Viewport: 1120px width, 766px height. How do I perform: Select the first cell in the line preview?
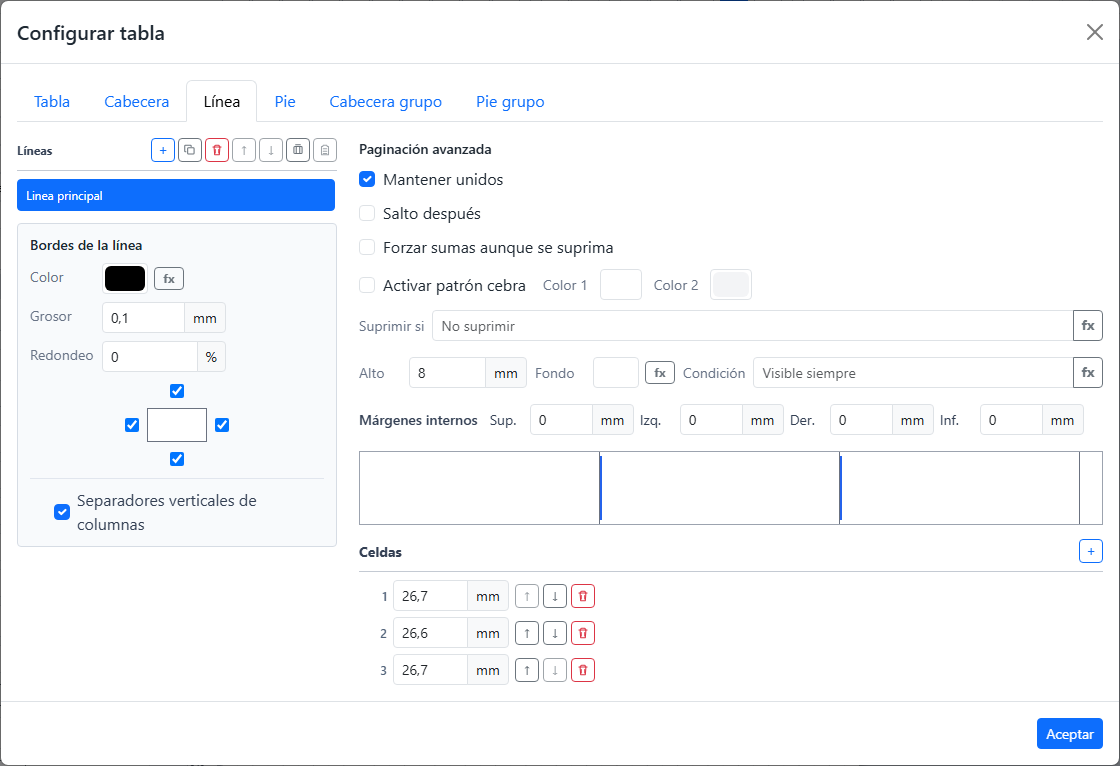coord(479,488)
